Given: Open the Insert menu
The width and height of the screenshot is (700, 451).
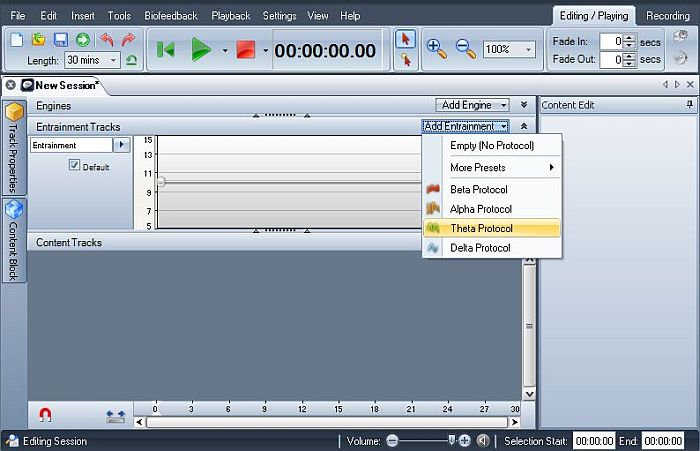Looking at the screenshot, I should (x=83, y=16).
